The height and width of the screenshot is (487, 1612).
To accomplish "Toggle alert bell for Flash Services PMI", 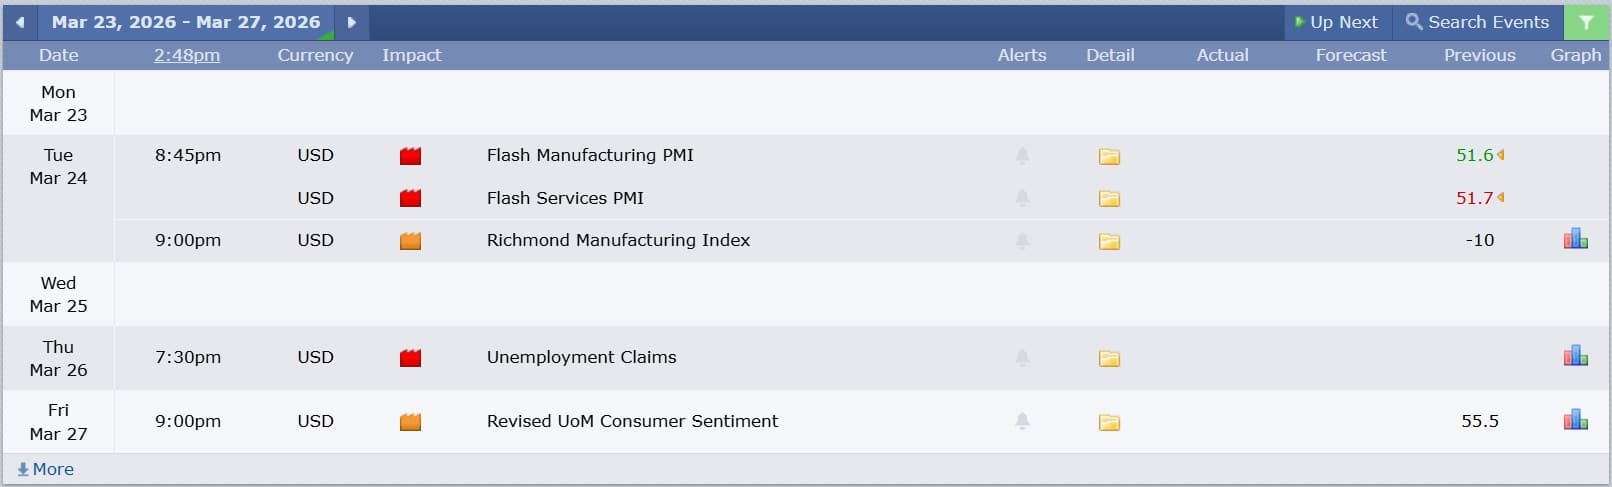I will coord(1022,198).
